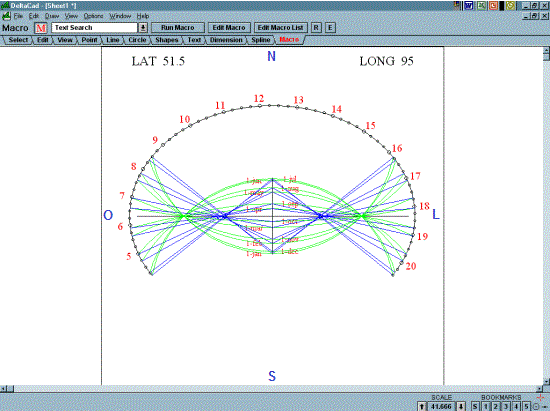This screenshot has width=550, height=411.
Task: Click the Edit Macro button
Action: pos(229,28)
